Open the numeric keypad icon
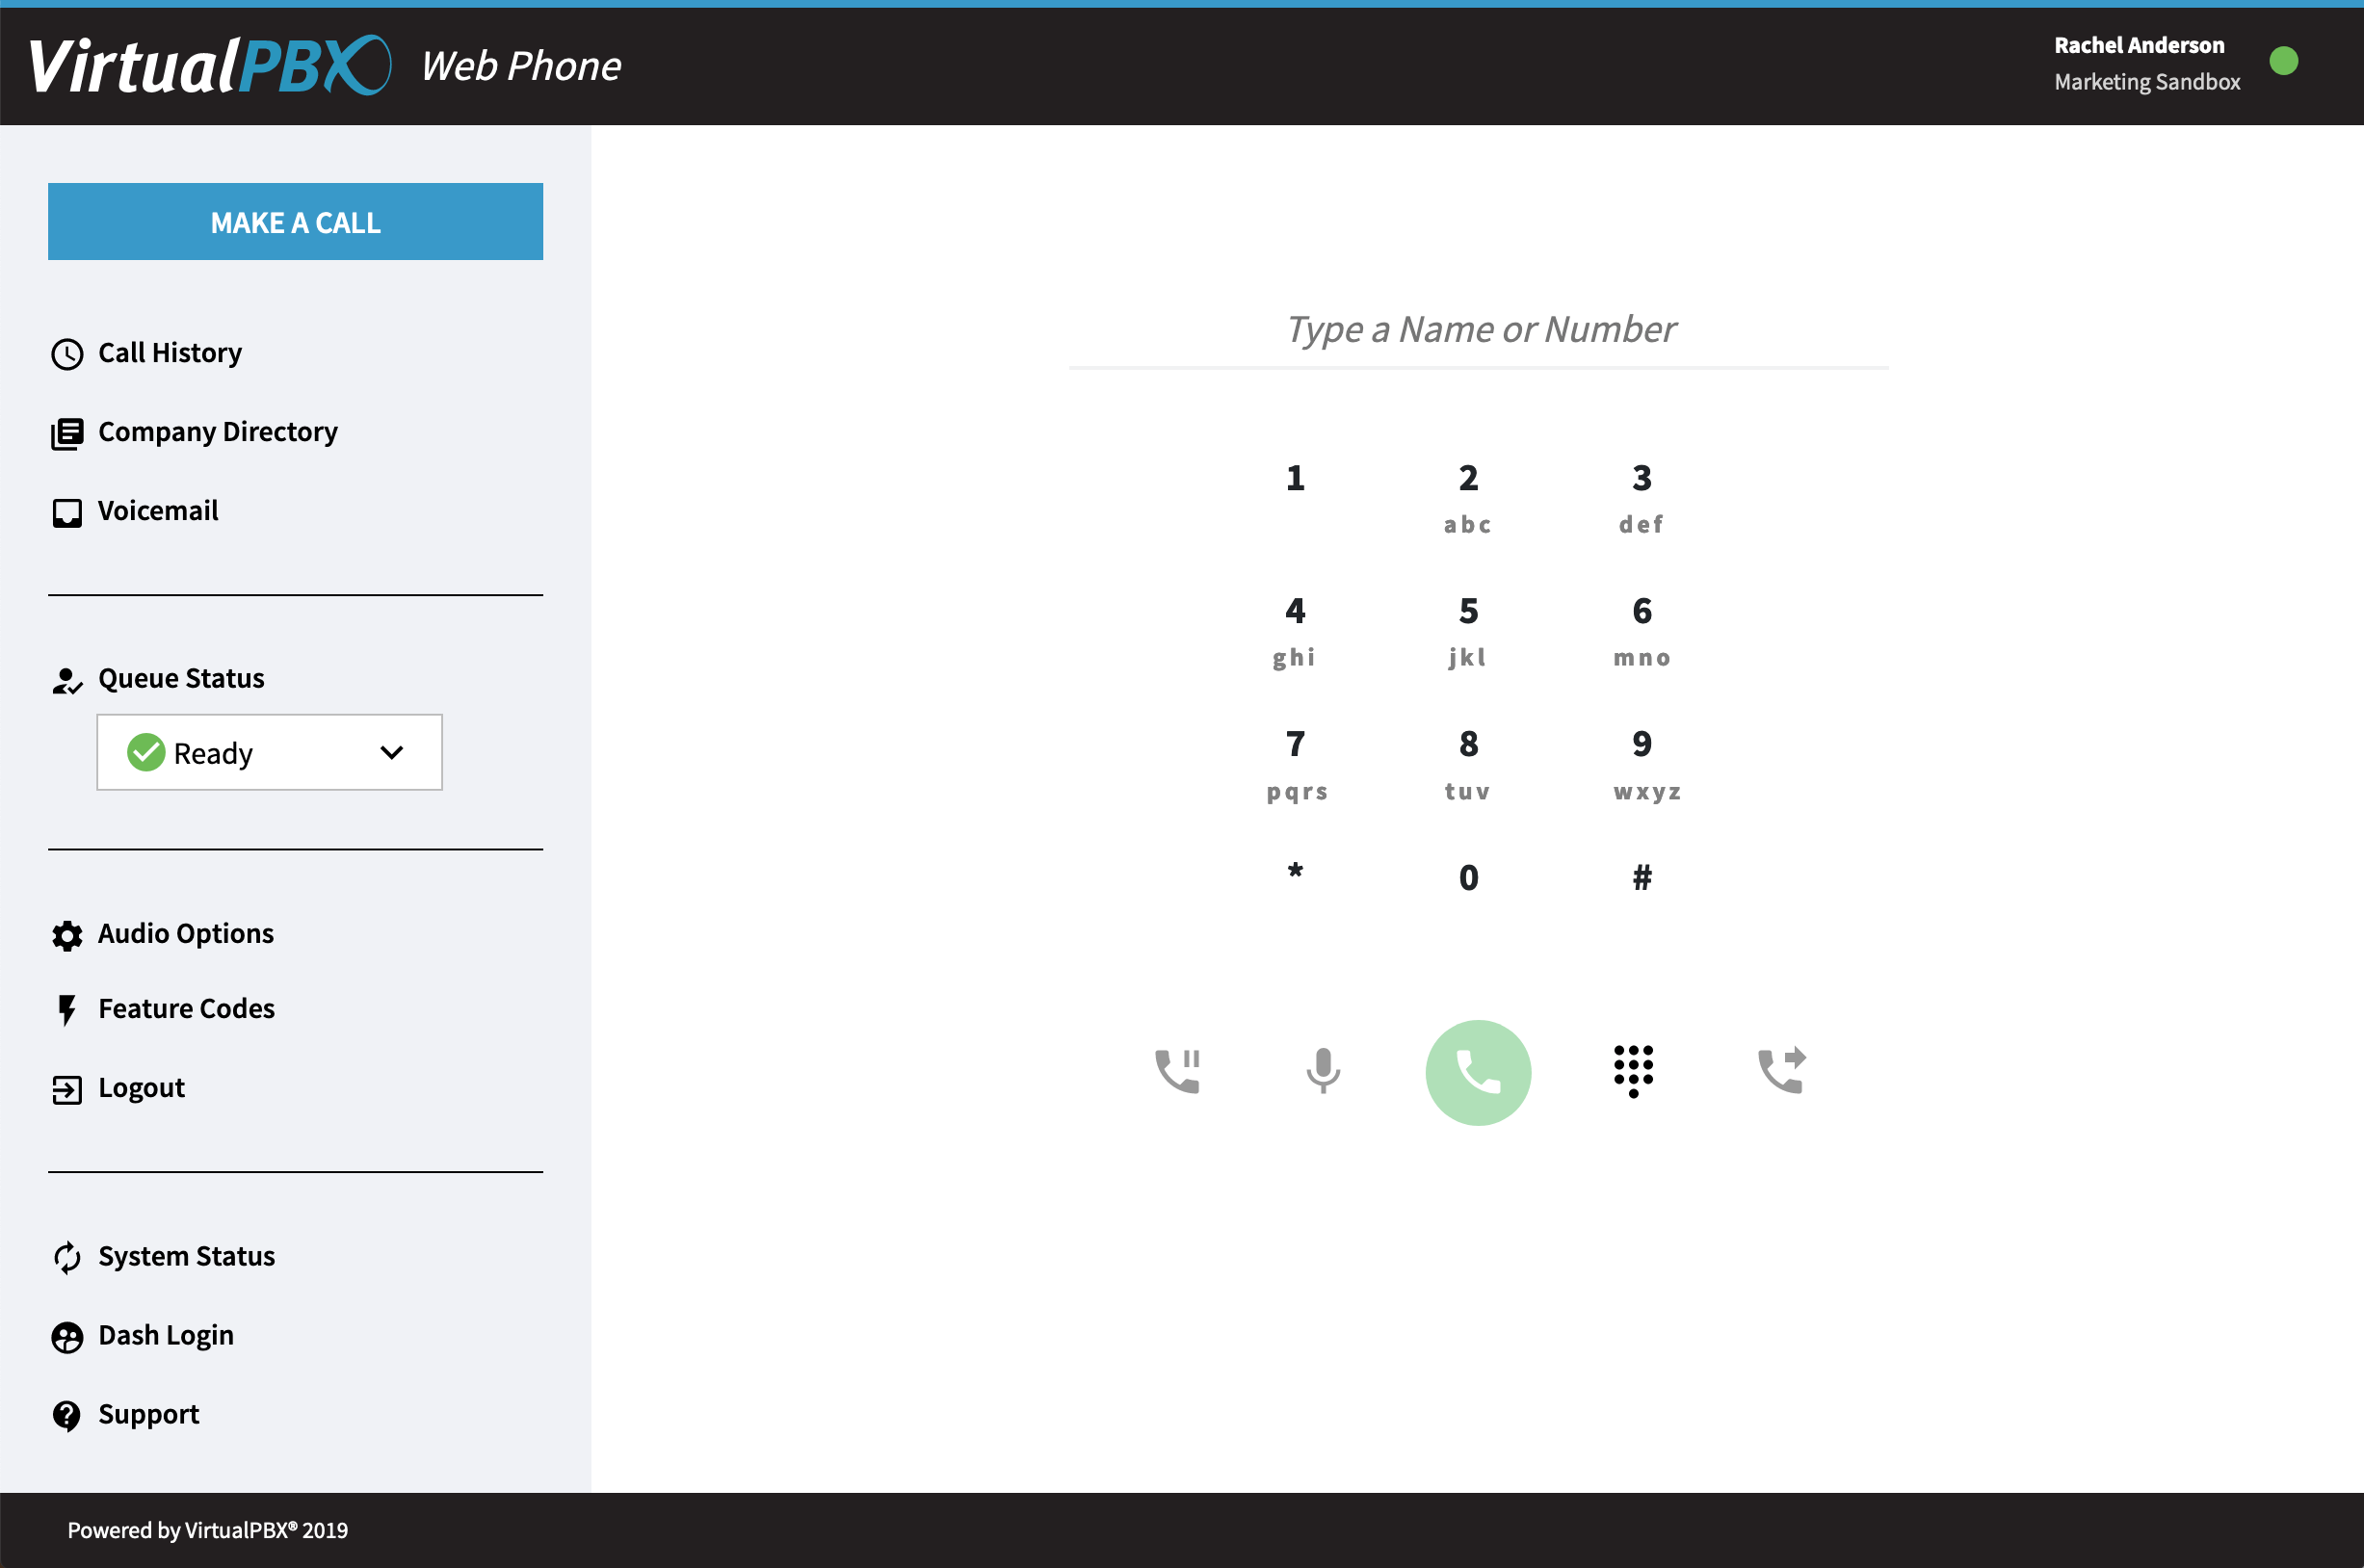2364x1568 pixels. point(1631,1069)
